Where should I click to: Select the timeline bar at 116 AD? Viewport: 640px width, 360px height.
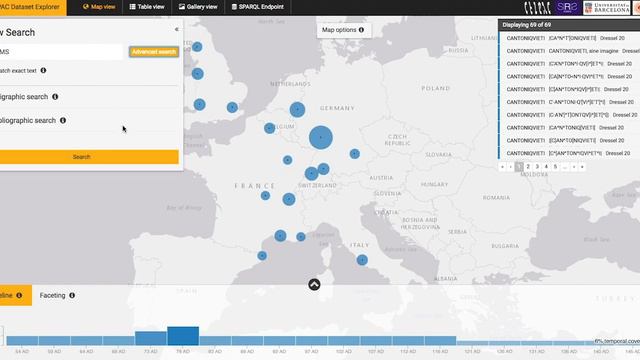[x=440, y=341]
